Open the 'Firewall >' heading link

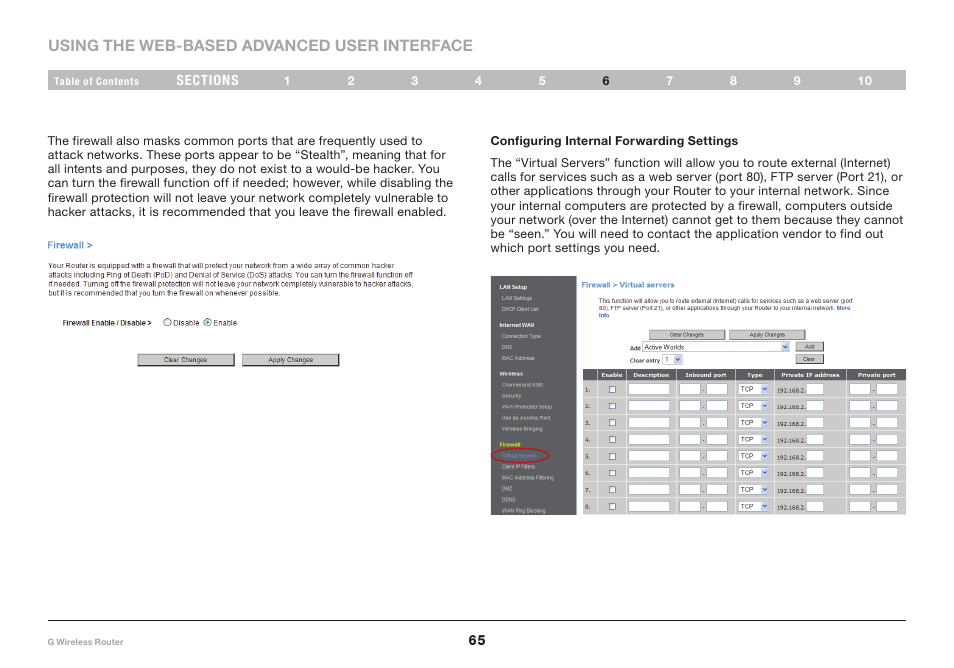pos(70,245)
